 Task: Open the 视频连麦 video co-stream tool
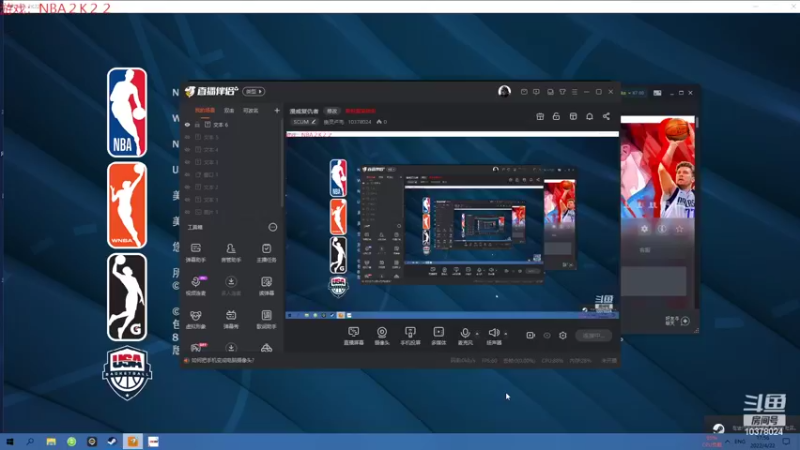click(196, 286)
